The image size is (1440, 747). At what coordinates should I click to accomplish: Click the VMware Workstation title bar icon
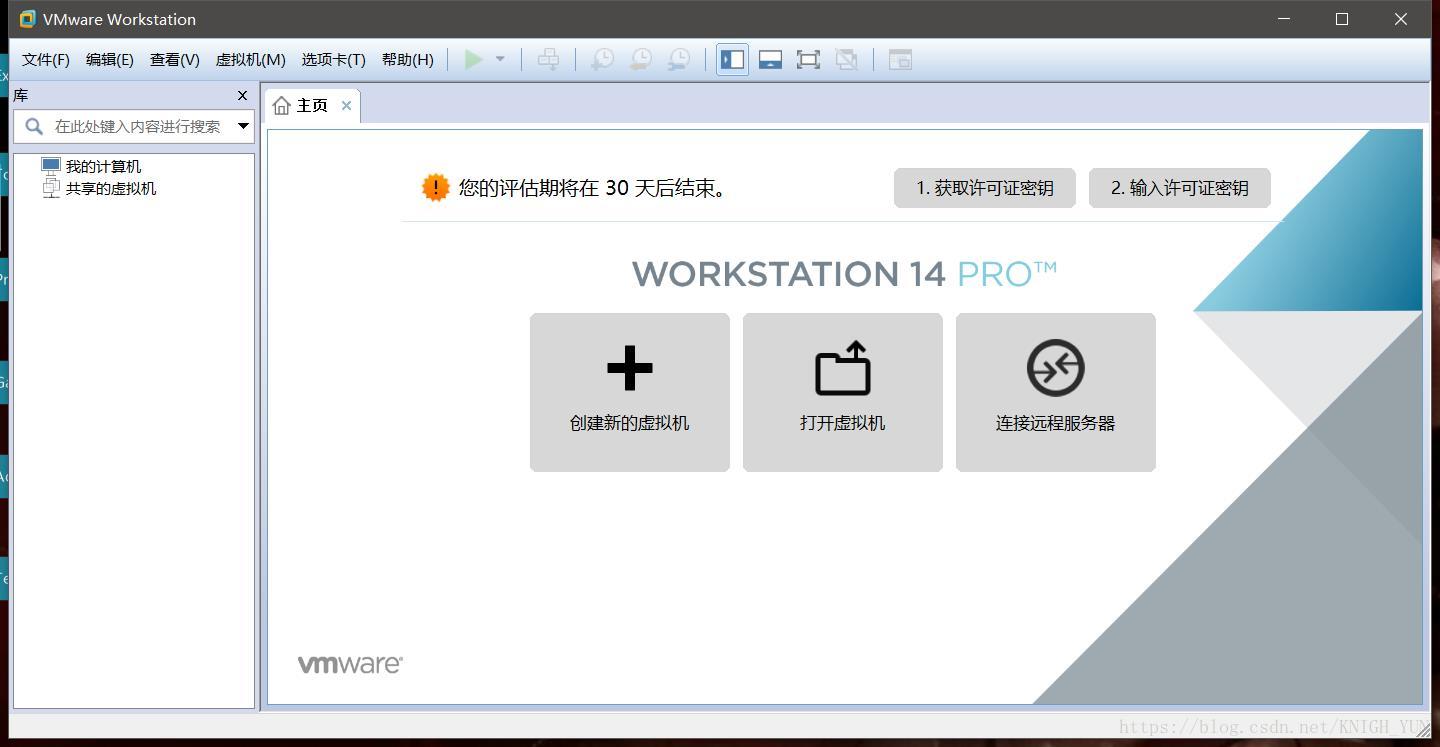(27, 19)
